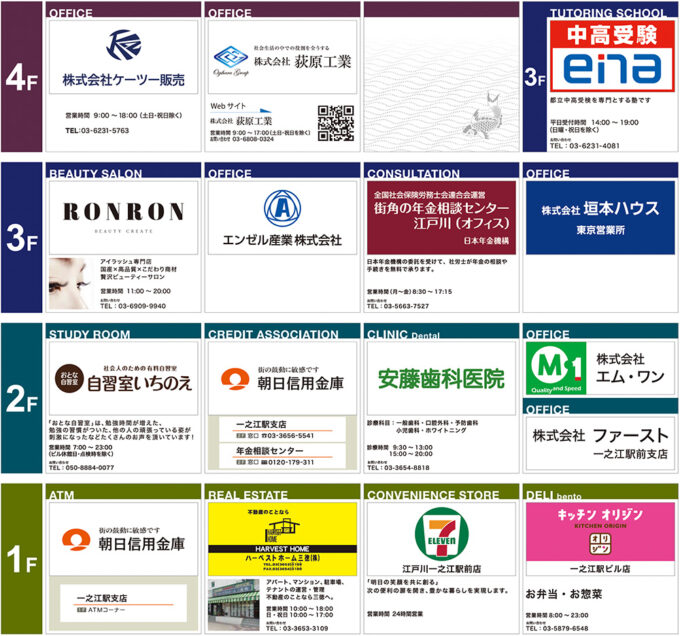Click the Ke-Two striped K logo
The height and width of the screenshot is (636, 680).
[x=124, y=45]
